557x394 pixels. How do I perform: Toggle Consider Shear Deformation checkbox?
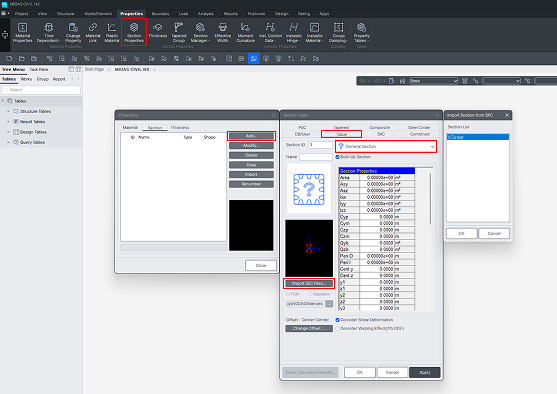(x=338, y=320)
